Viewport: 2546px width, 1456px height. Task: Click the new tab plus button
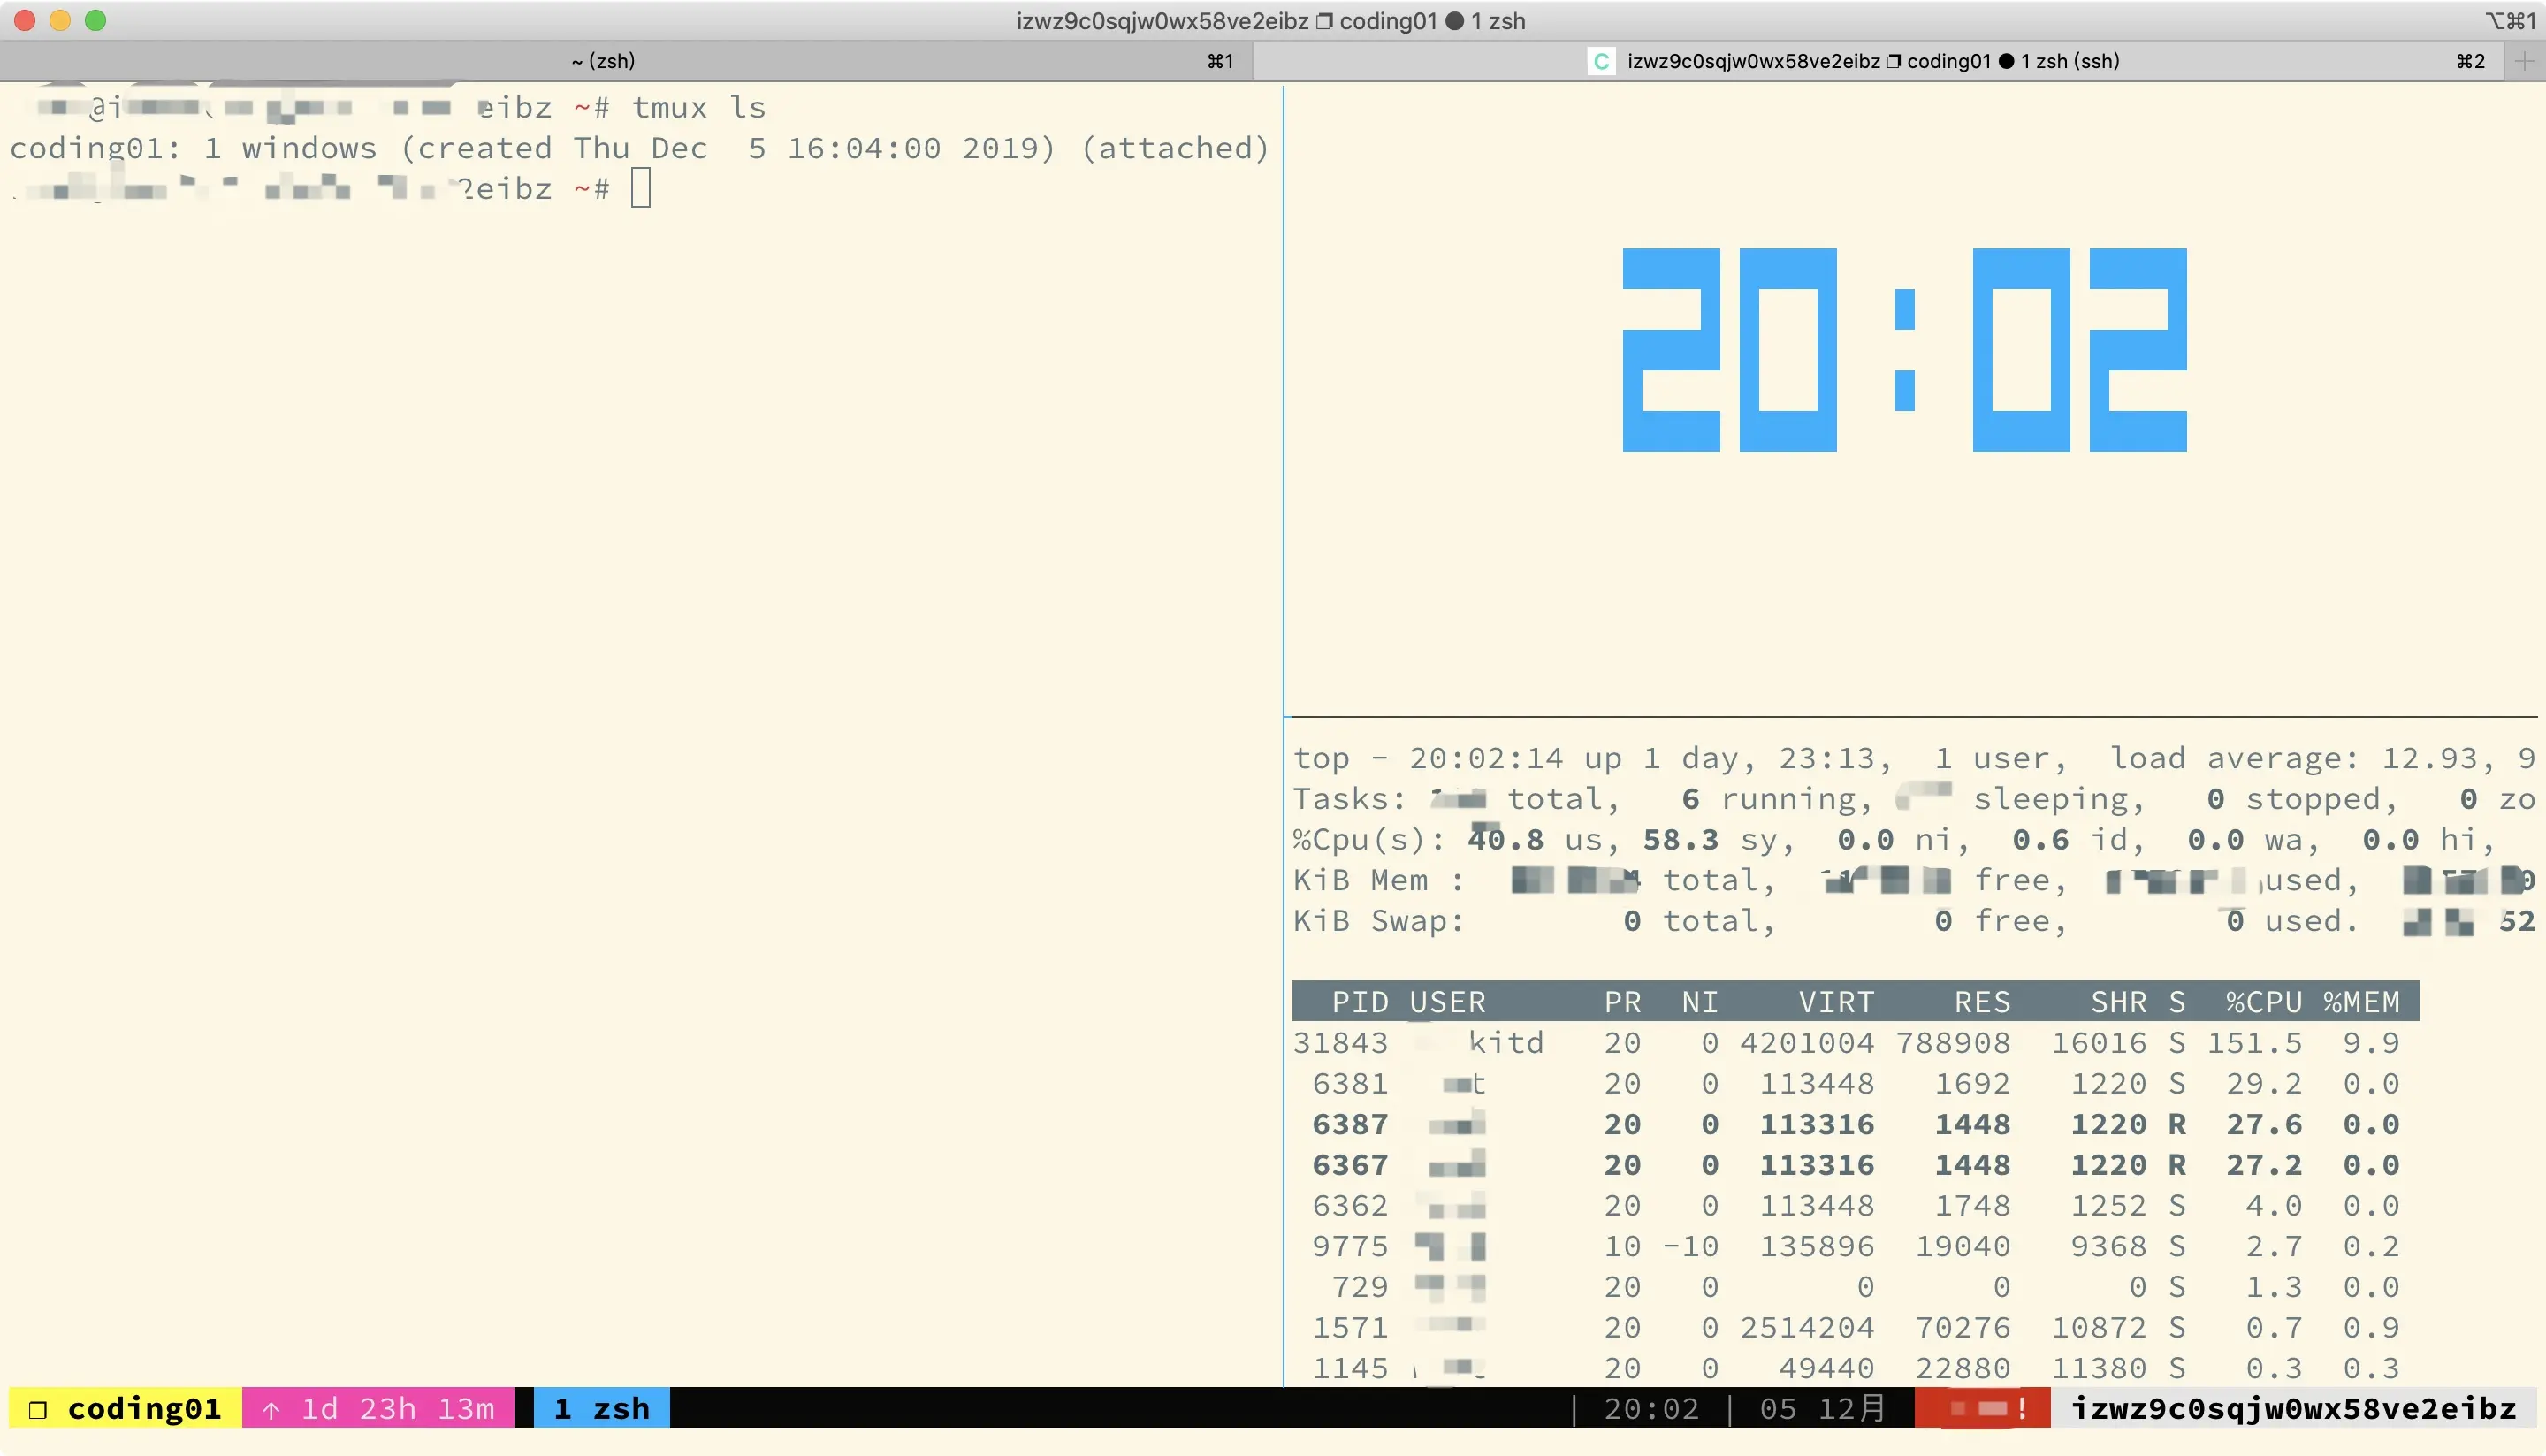pyautogui.click(x=2523, y=61)
